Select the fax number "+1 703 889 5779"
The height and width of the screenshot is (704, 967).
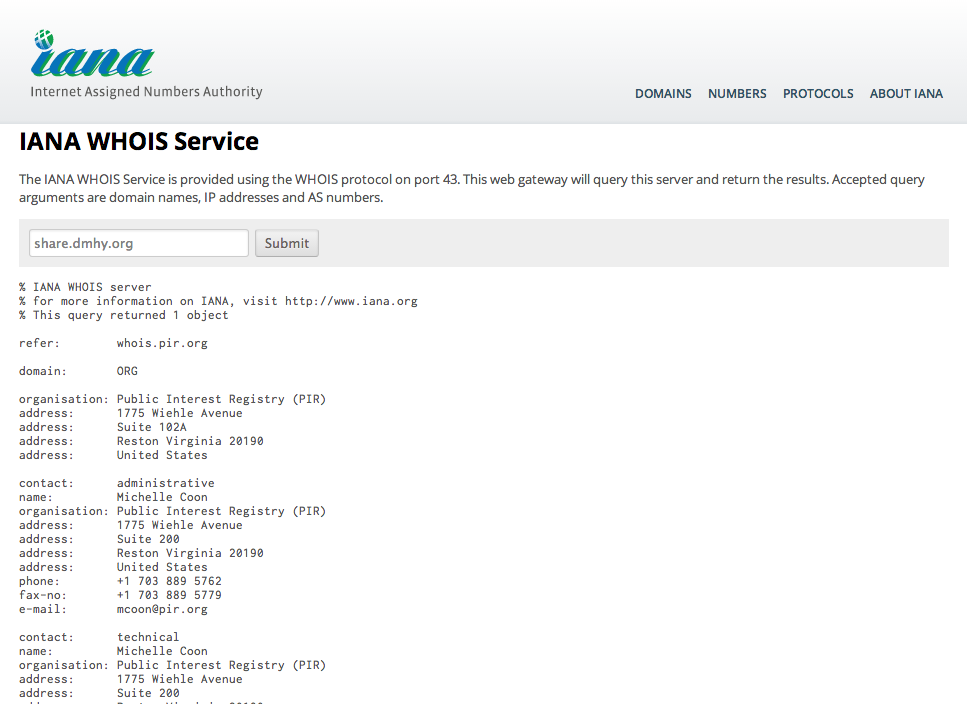pyautogui.click(x=169, y=596)
